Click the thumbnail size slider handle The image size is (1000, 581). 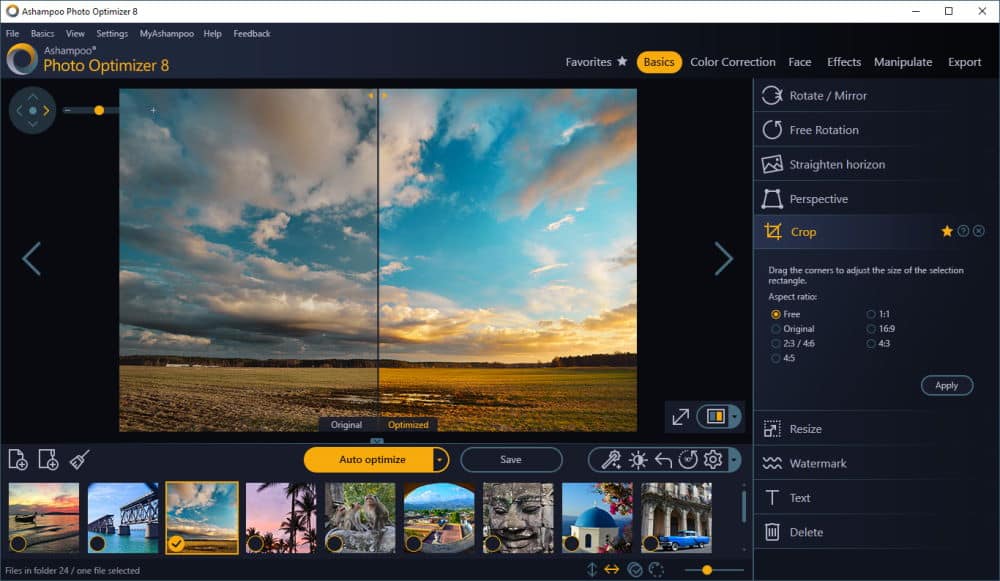pyautogui.click(x=707, y=570)
